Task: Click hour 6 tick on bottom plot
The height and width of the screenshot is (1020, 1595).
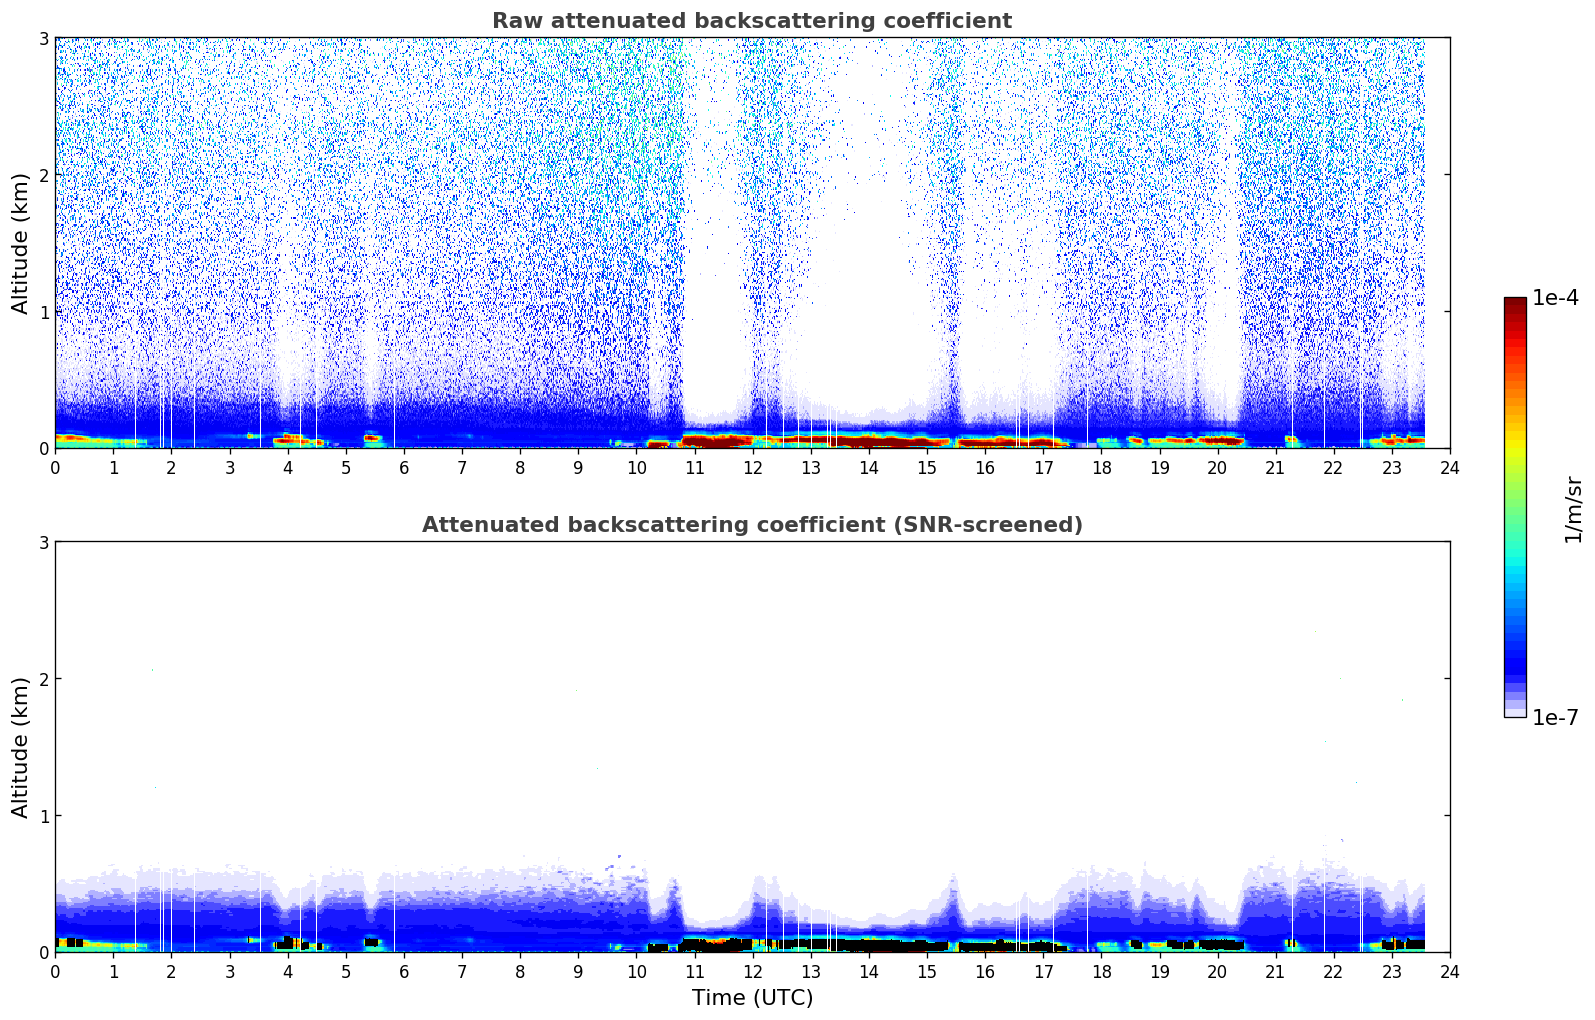Action: pos(404,971)
